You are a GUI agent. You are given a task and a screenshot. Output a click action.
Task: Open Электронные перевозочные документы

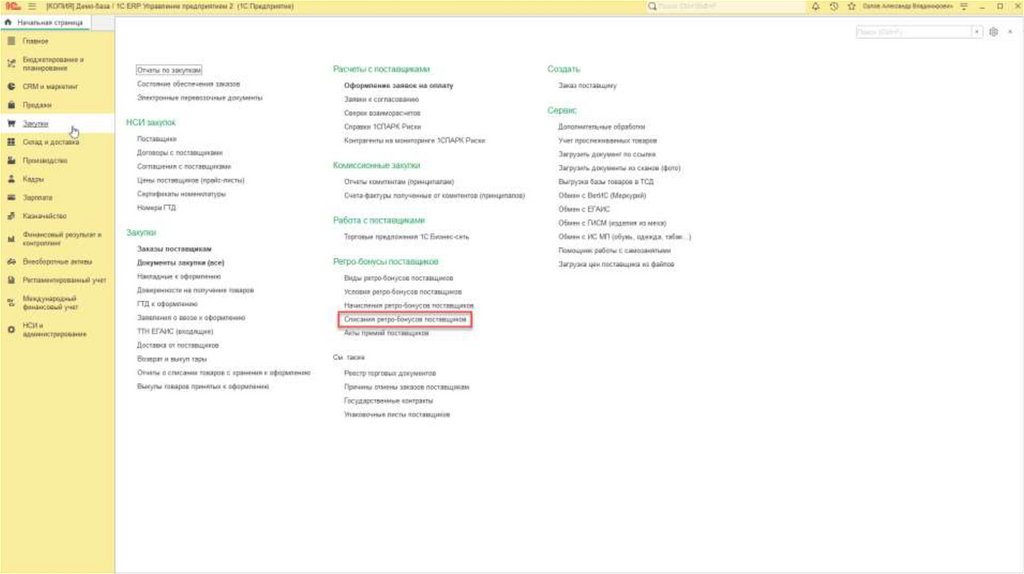tap(200, 97)
